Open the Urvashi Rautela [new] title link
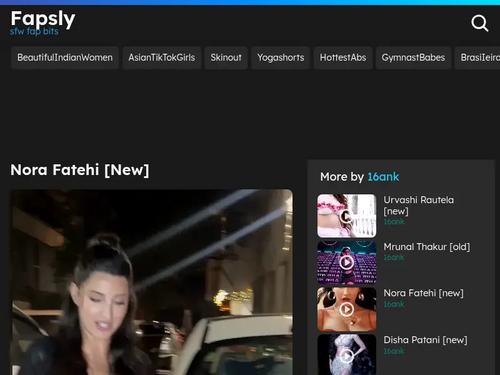 418,205
